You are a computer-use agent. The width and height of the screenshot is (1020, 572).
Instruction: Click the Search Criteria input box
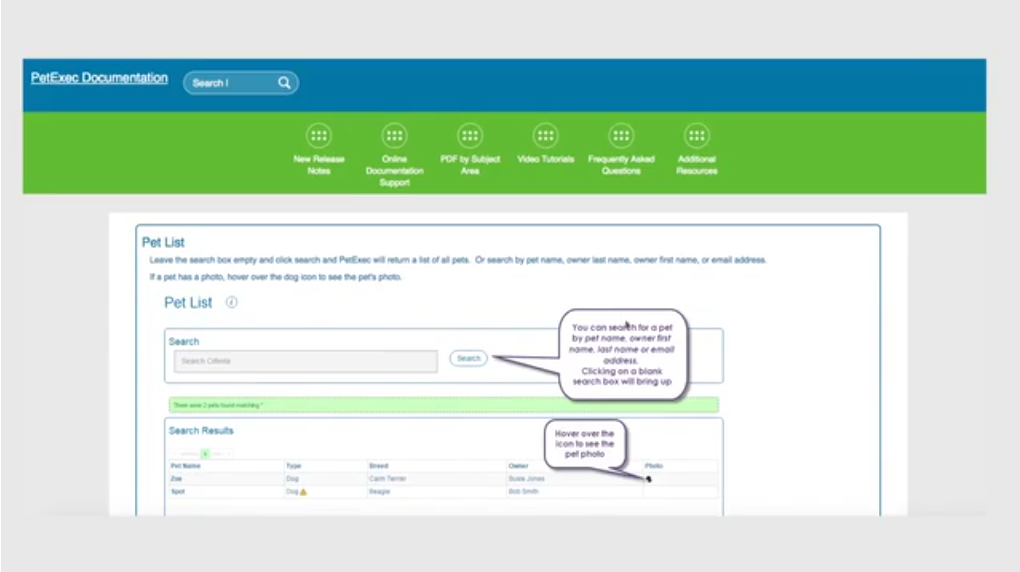point(306,361)
